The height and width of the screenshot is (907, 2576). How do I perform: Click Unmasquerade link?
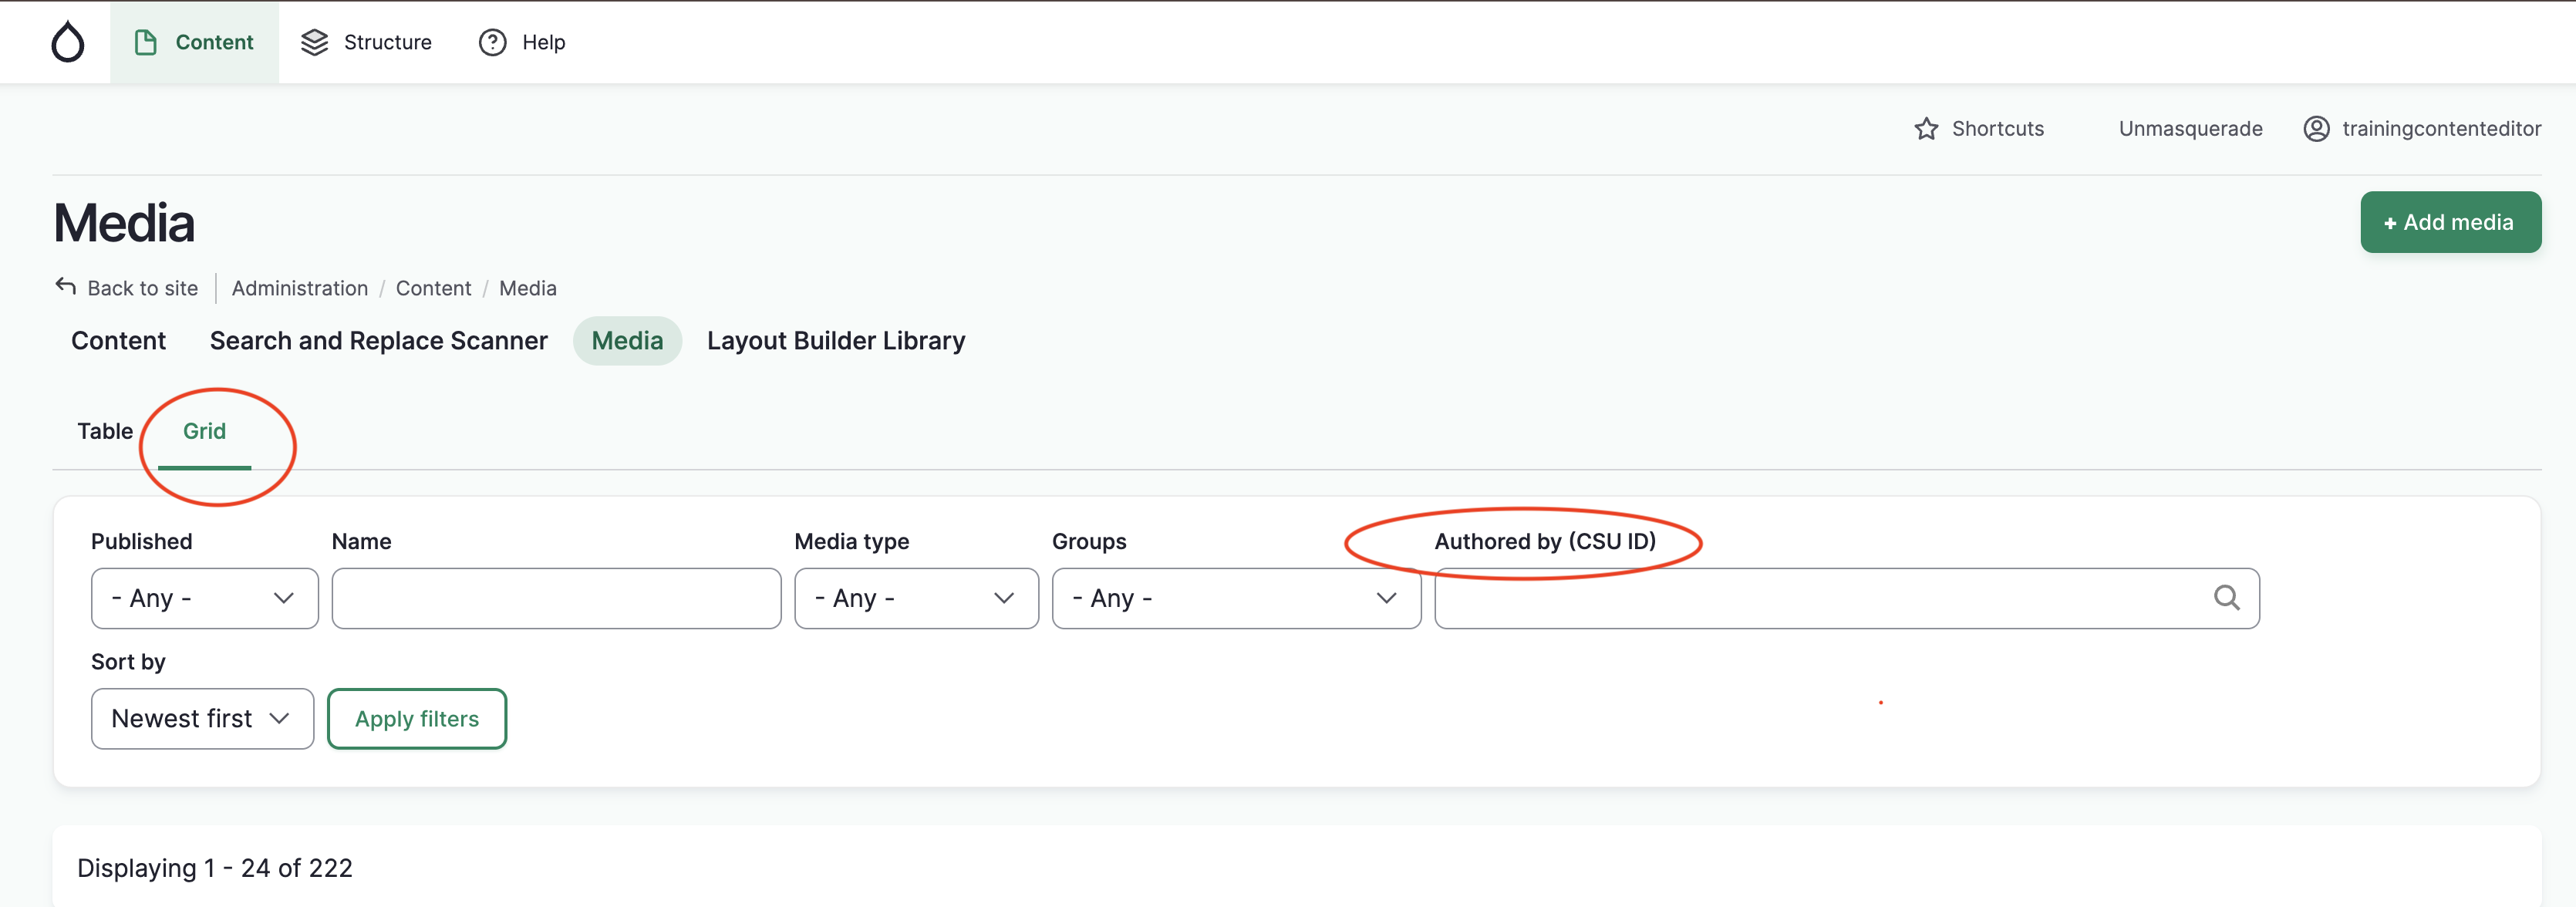(x=2190, y=129)
